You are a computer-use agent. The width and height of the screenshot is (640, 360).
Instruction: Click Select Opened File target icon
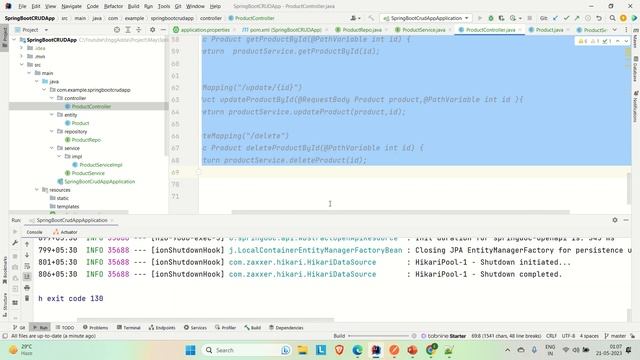click(x=117, y=30)
